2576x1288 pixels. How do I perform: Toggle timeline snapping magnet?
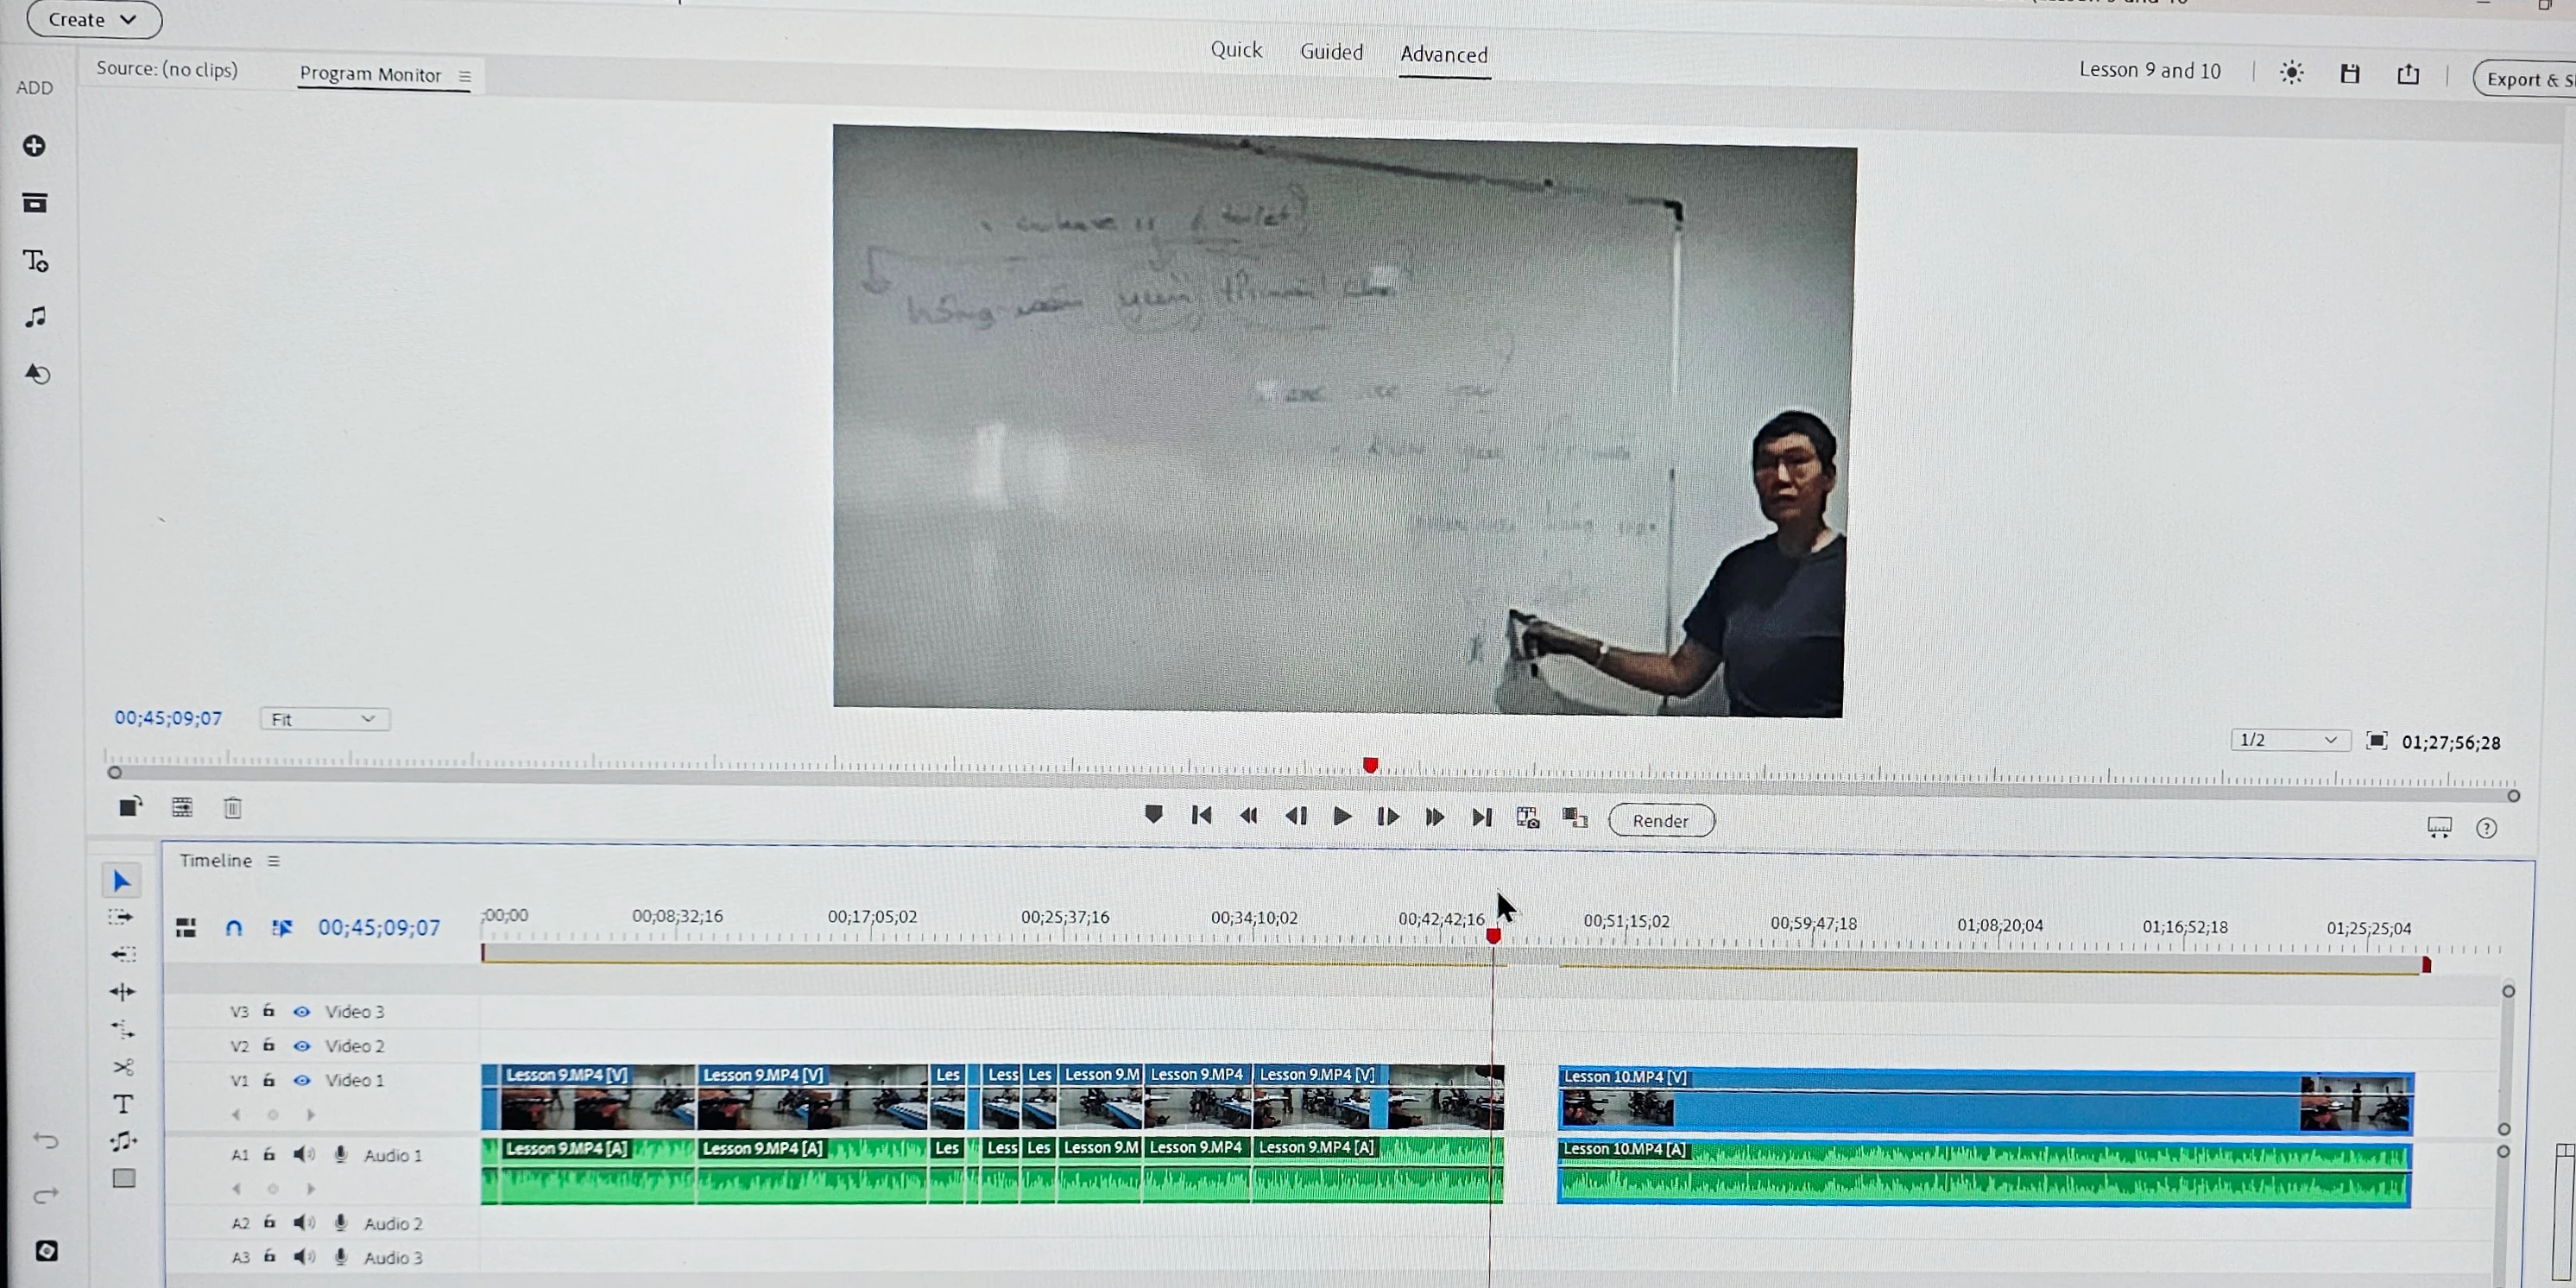click(x=234, y=927)
